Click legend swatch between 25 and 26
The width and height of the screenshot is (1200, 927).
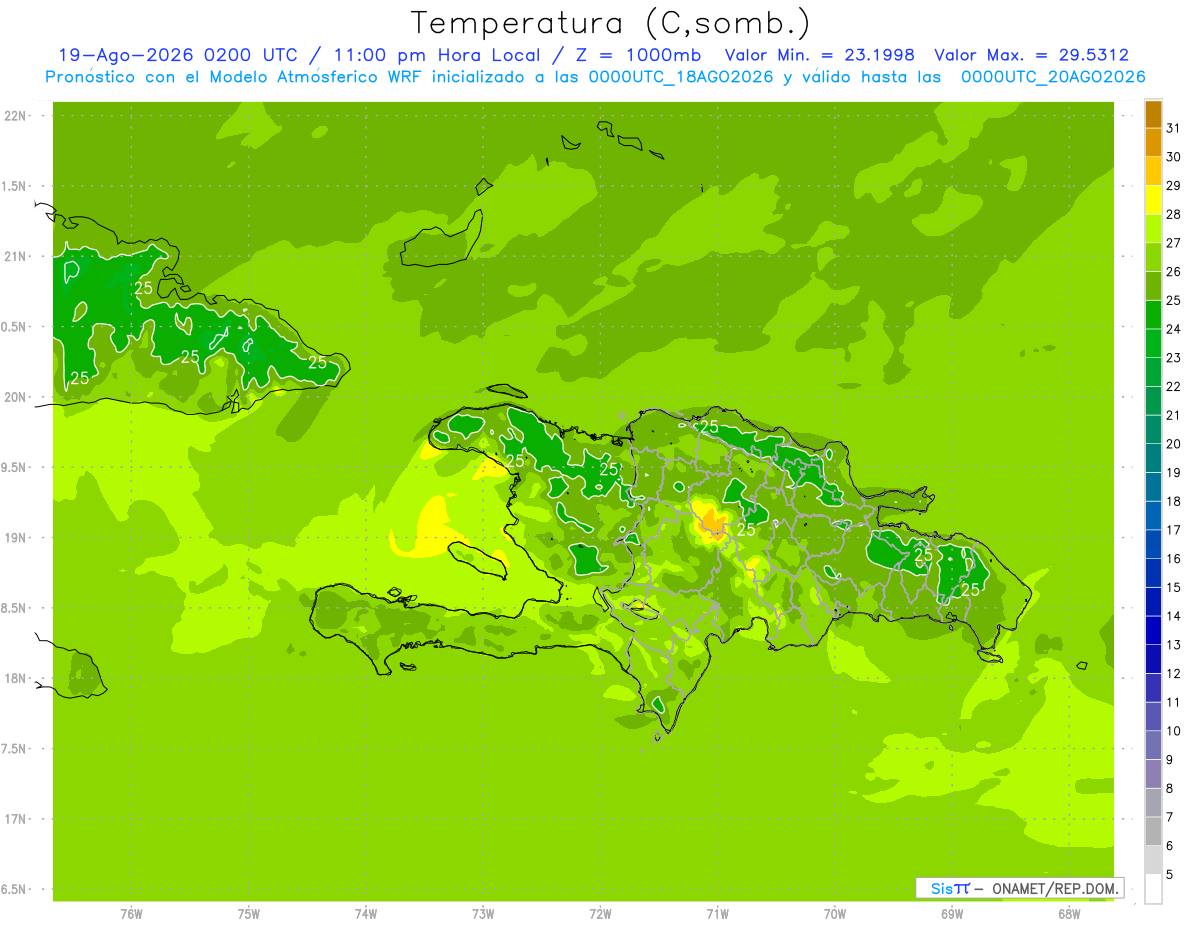click(1153, 286)
